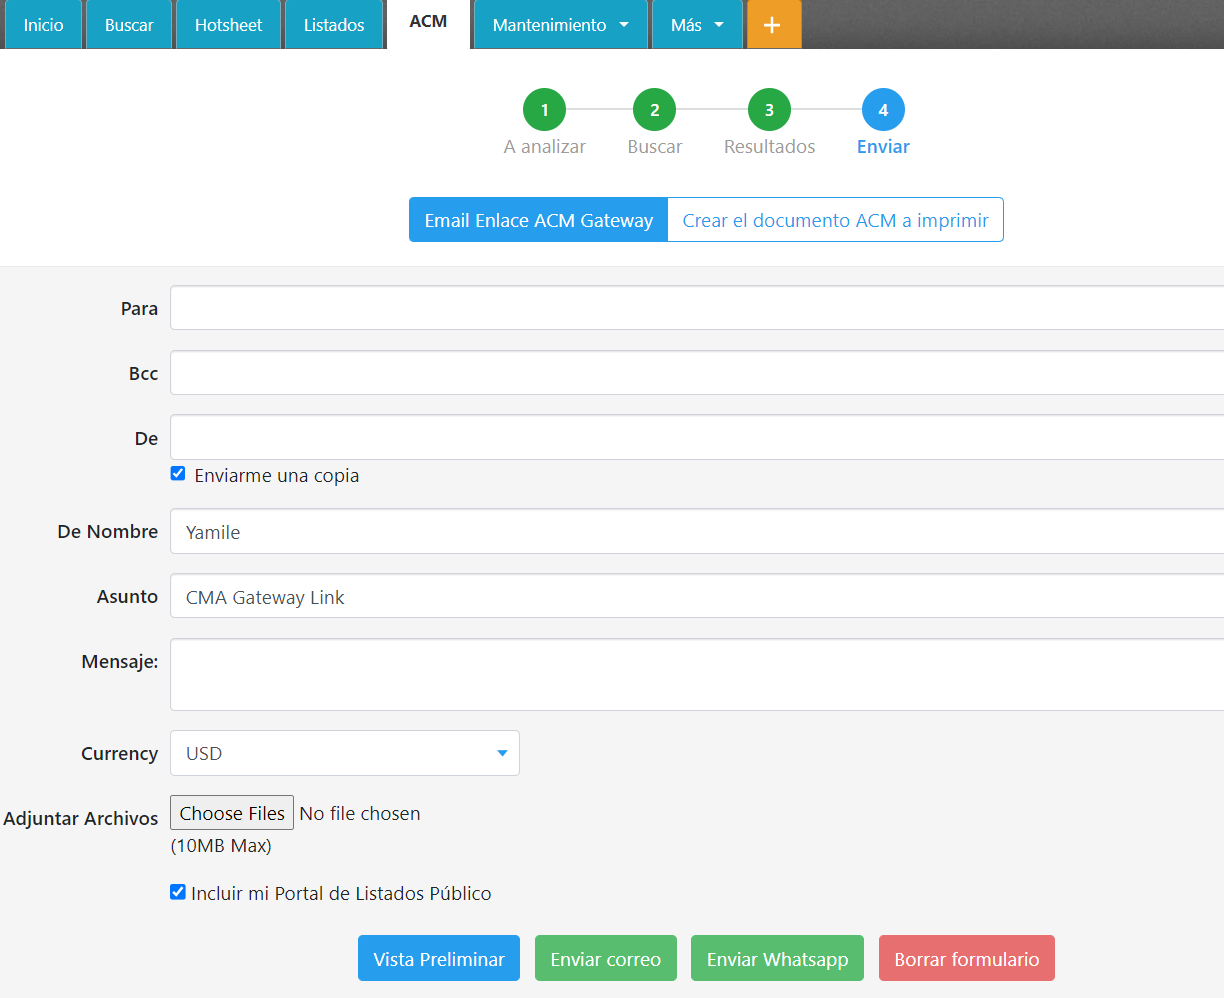Click into the De sender field
This screenshot has height=998, width=1224.
[697, 438]
